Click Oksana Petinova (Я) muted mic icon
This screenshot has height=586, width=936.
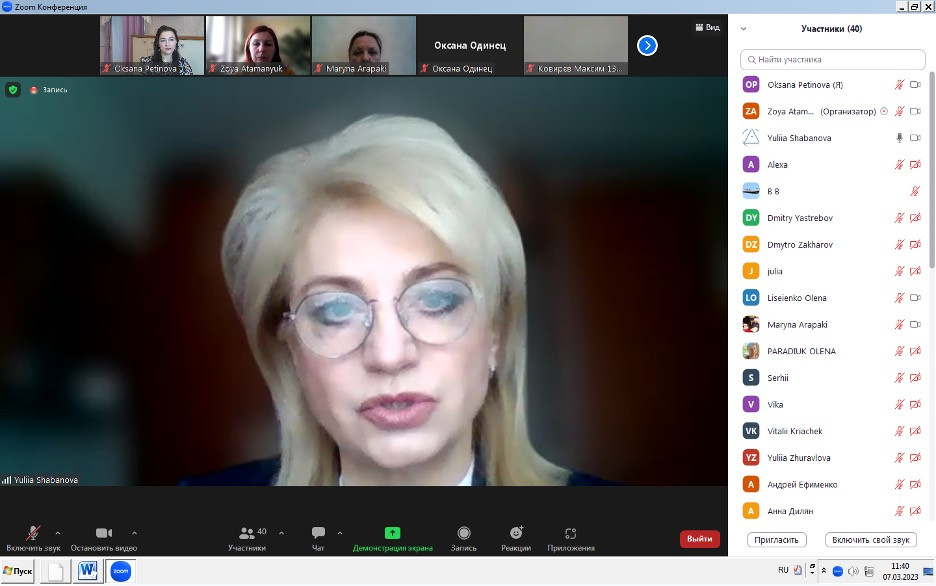point(899,85)
